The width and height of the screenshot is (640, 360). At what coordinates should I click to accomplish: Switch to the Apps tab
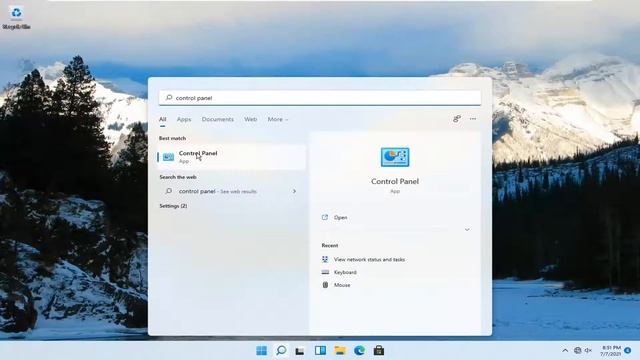click(184, 119)
